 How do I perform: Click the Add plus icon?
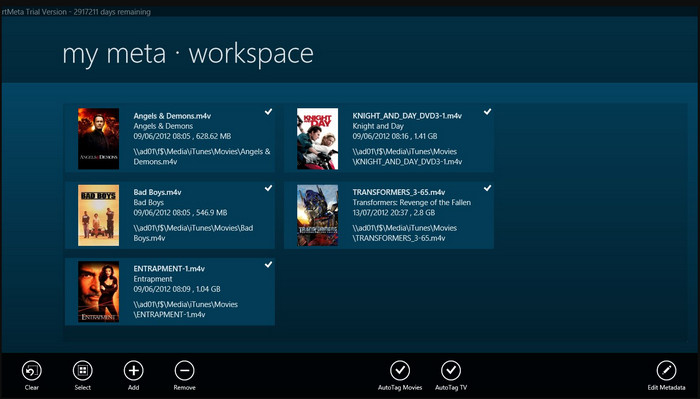[133, 370]
